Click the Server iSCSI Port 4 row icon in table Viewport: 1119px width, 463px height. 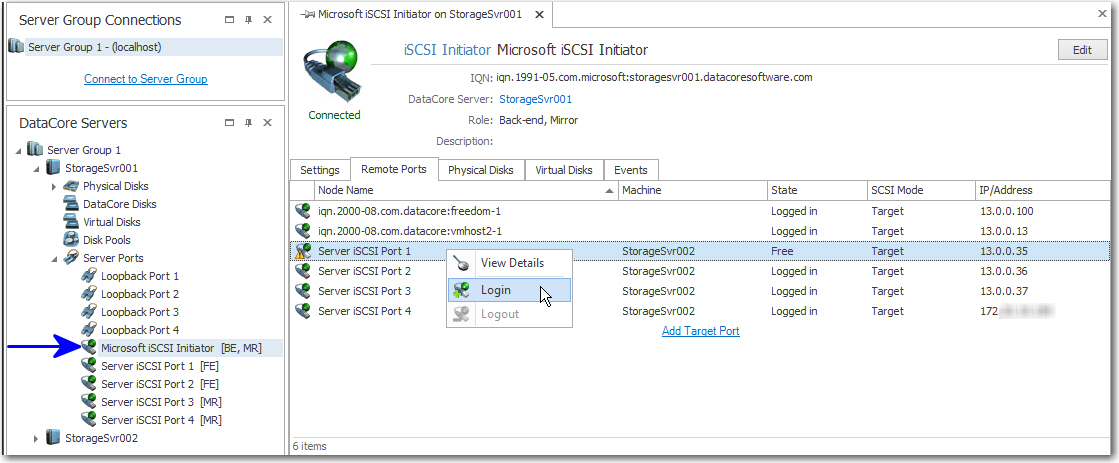click(x=303, y=311)
